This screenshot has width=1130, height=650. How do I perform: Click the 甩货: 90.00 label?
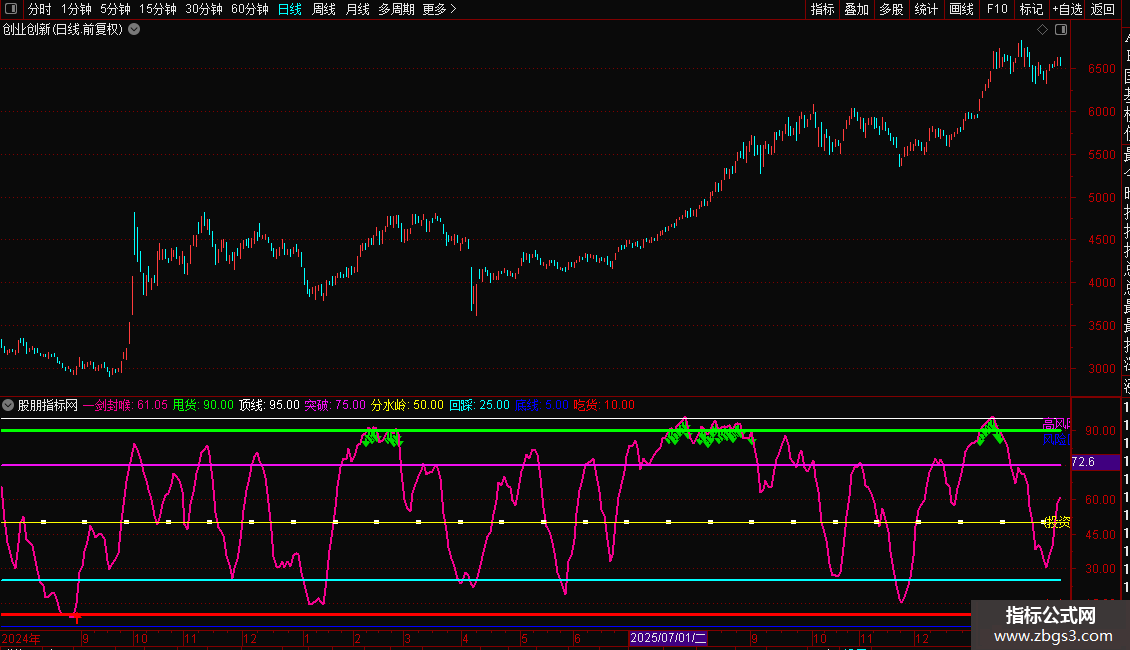coord(203,405)
